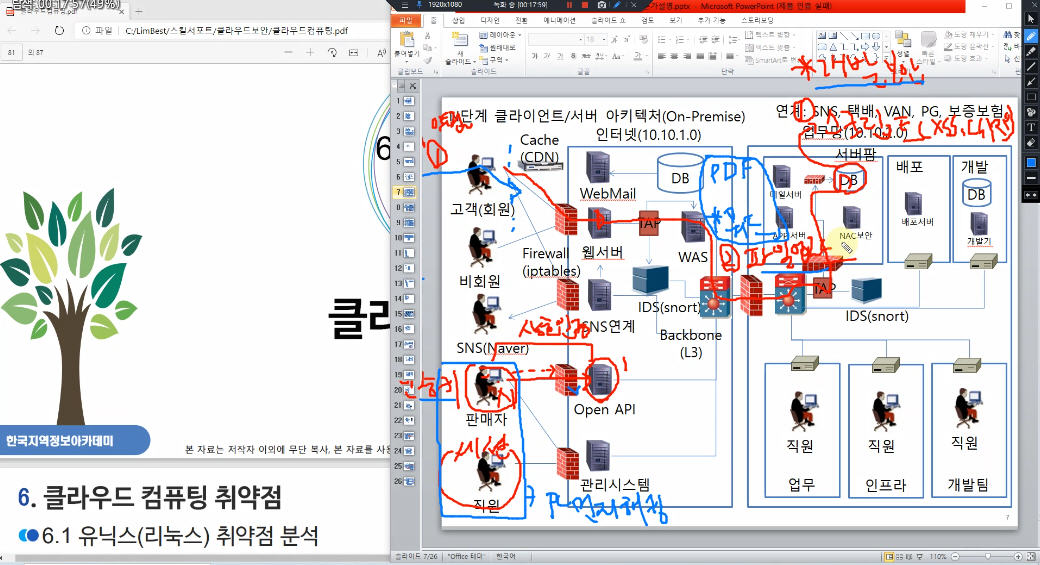Click the pen draw icon in recorder bar
The width and height of the screenshot is (1040, 565).
(617, 5)
